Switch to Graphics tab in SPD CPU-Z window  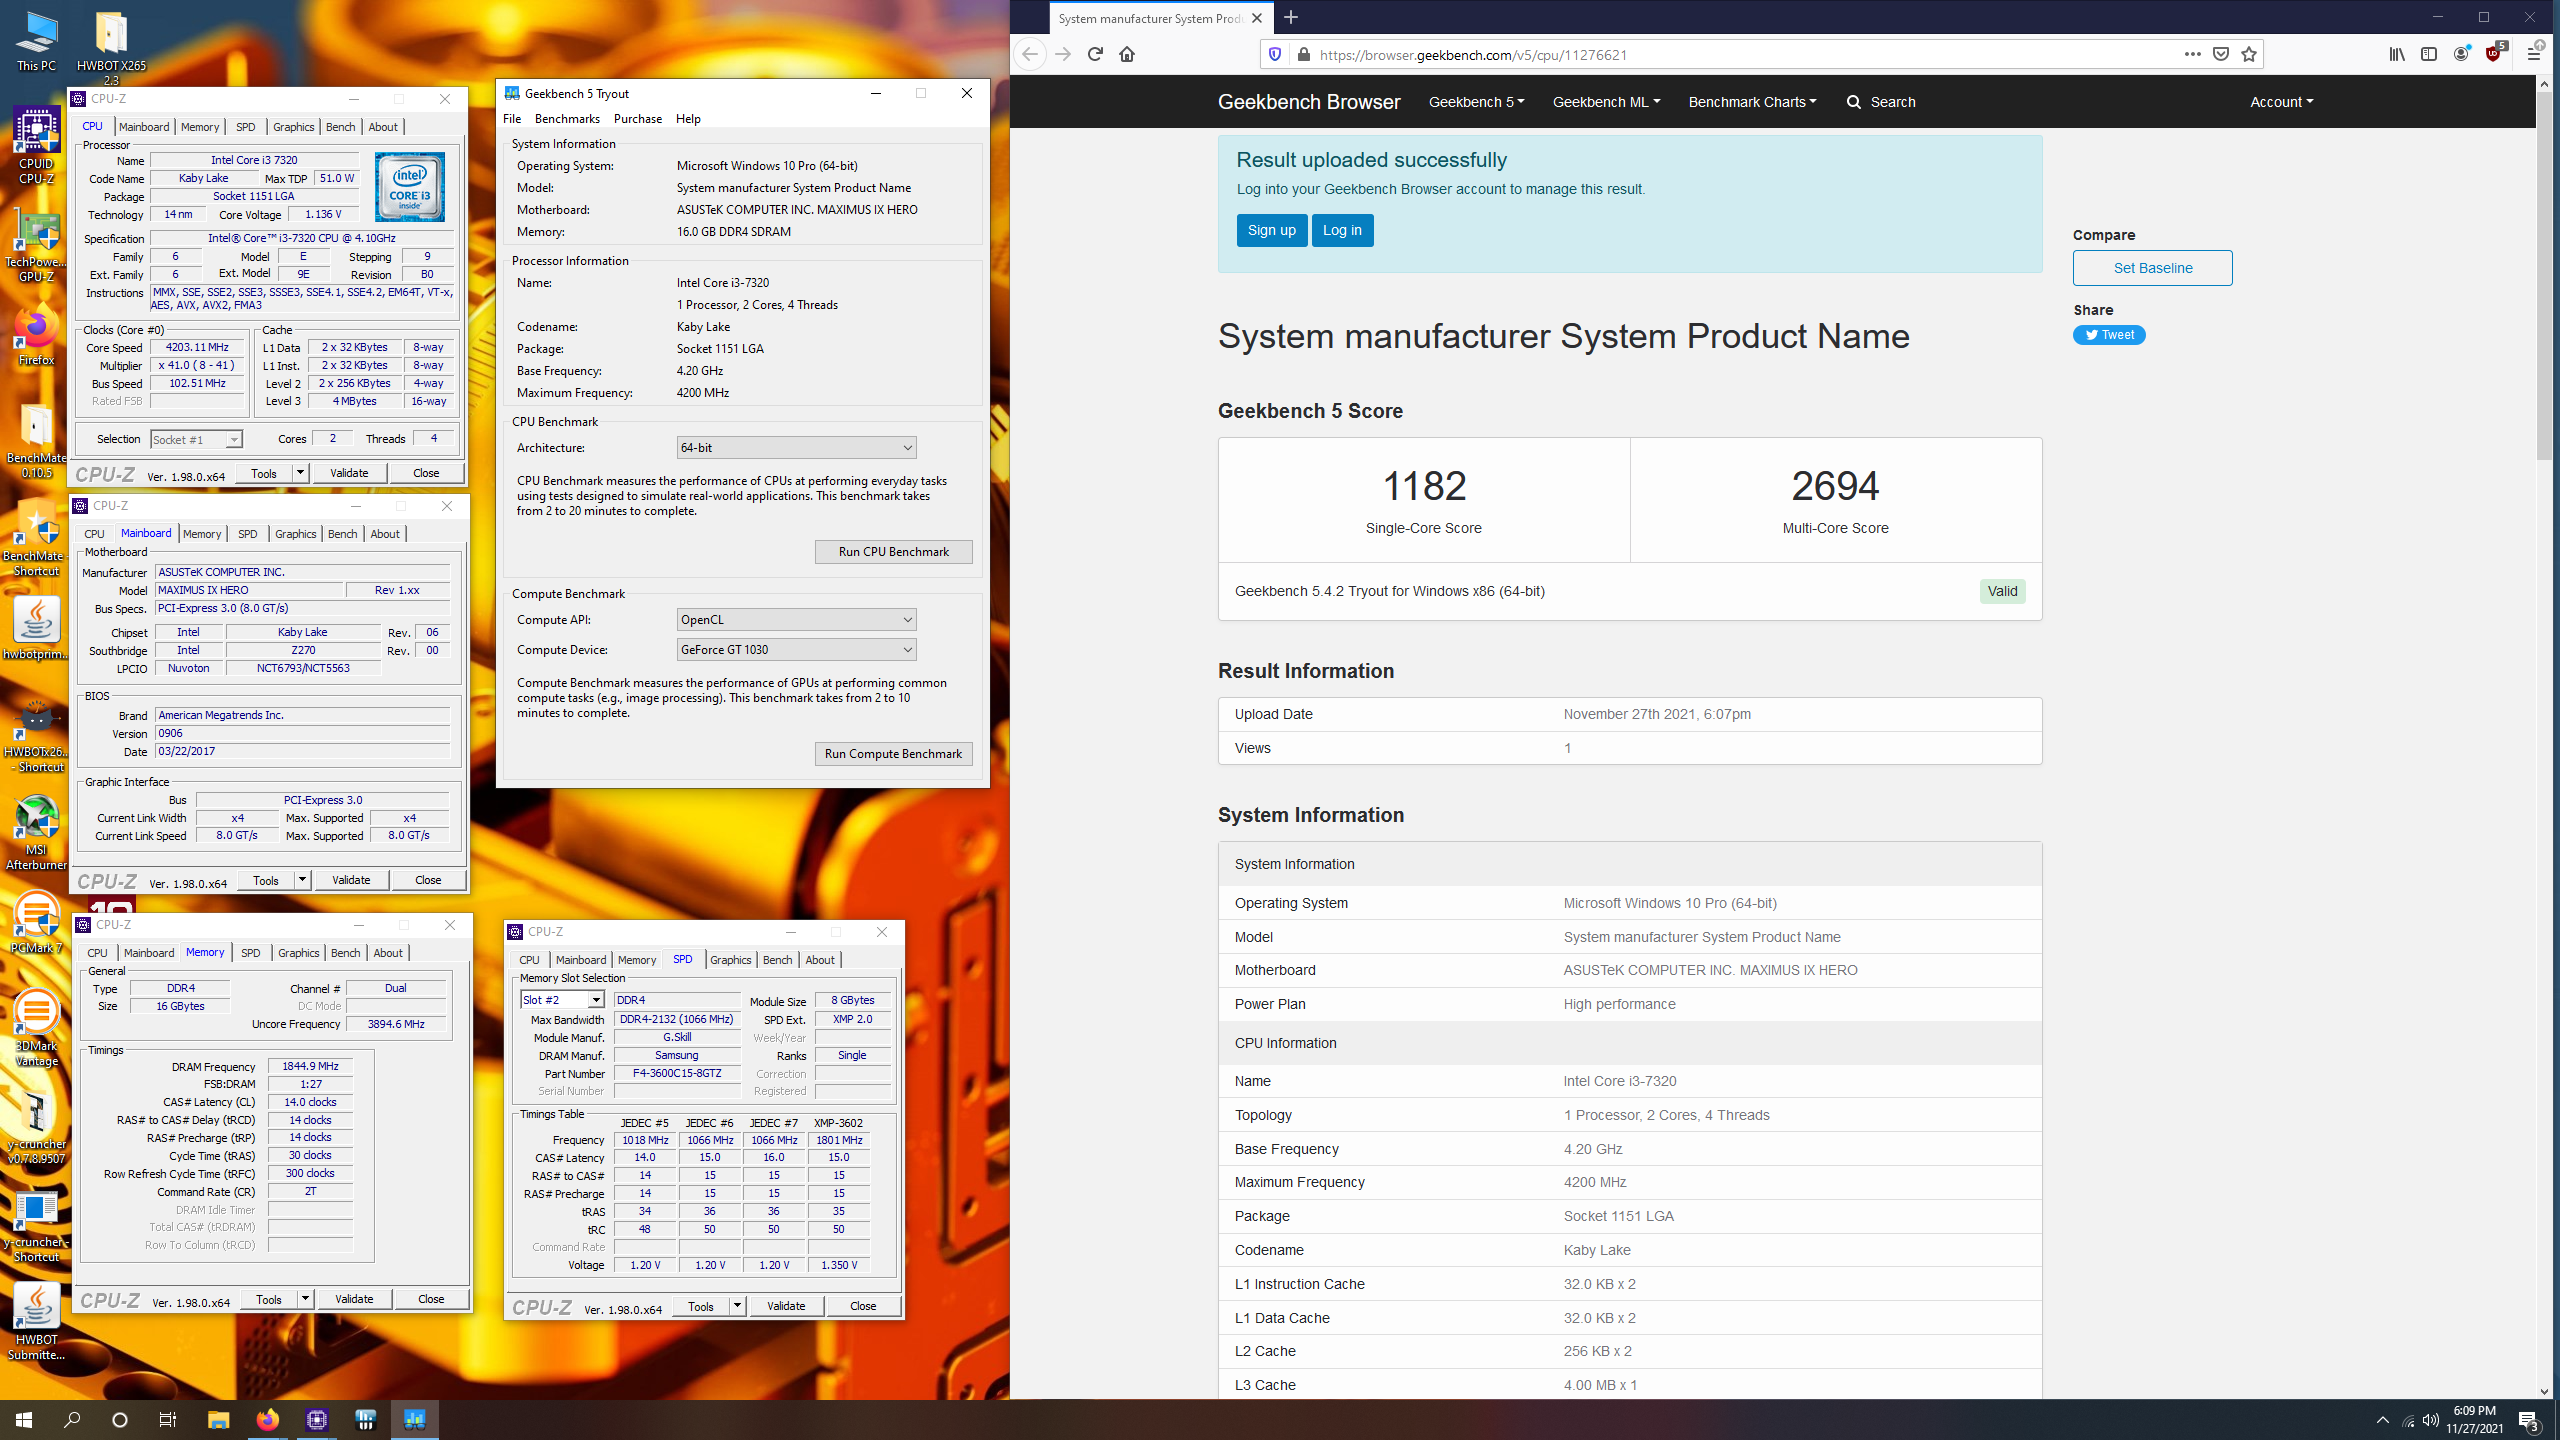tap(730, 960)
